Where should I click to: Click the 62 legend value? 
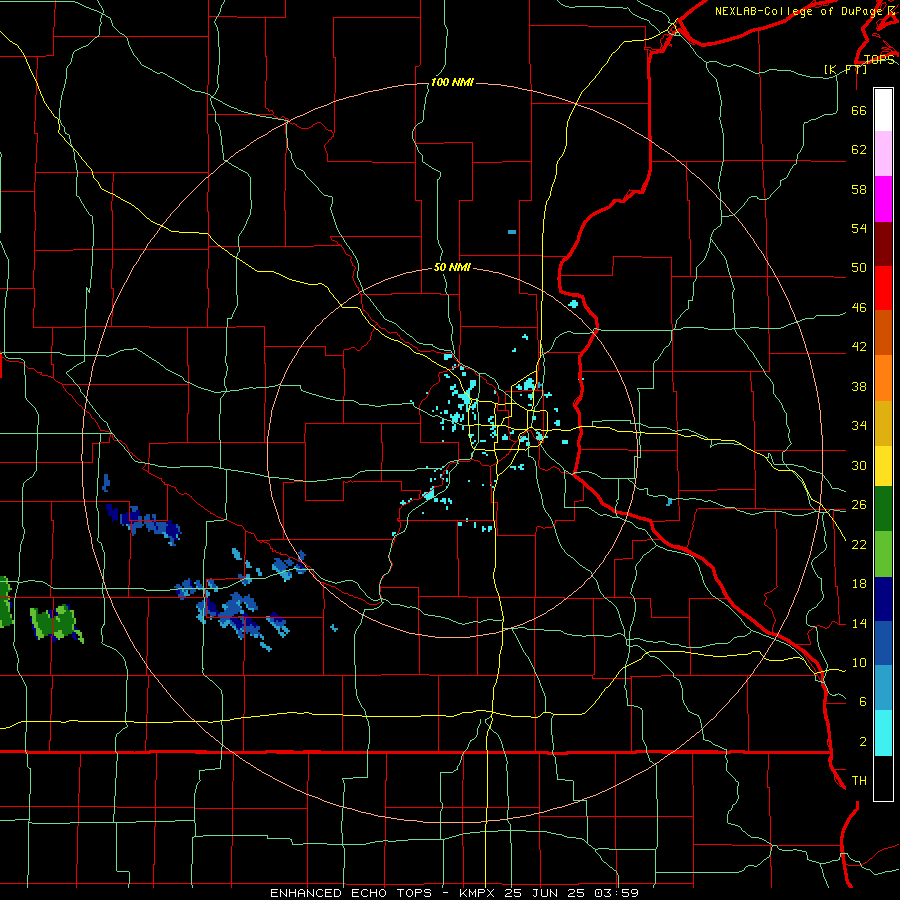[859, 149]
